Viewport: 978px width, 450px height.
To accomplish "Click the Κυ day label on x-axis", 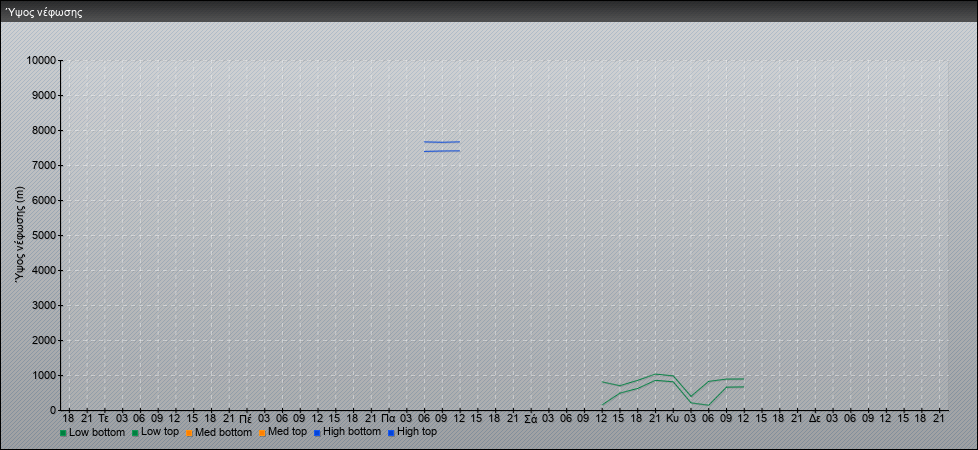I will (672, 418).
